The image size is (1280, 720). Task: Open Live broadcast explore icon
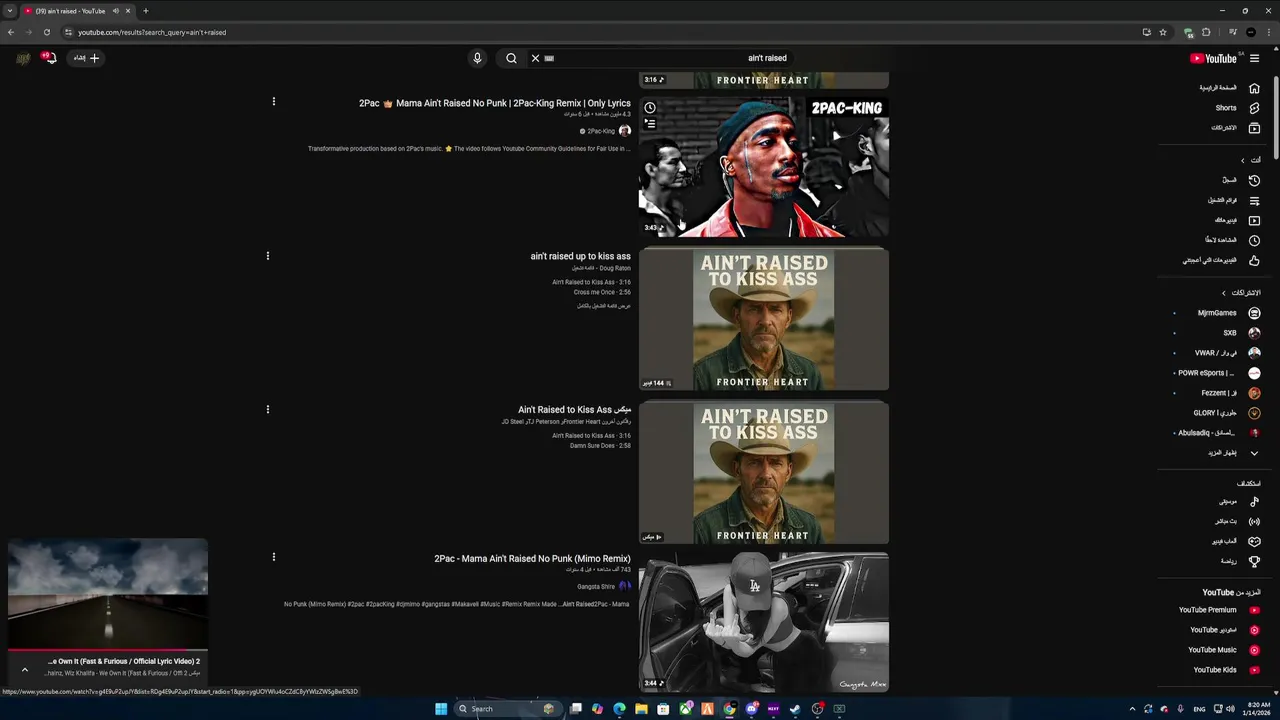(1254, 521)
